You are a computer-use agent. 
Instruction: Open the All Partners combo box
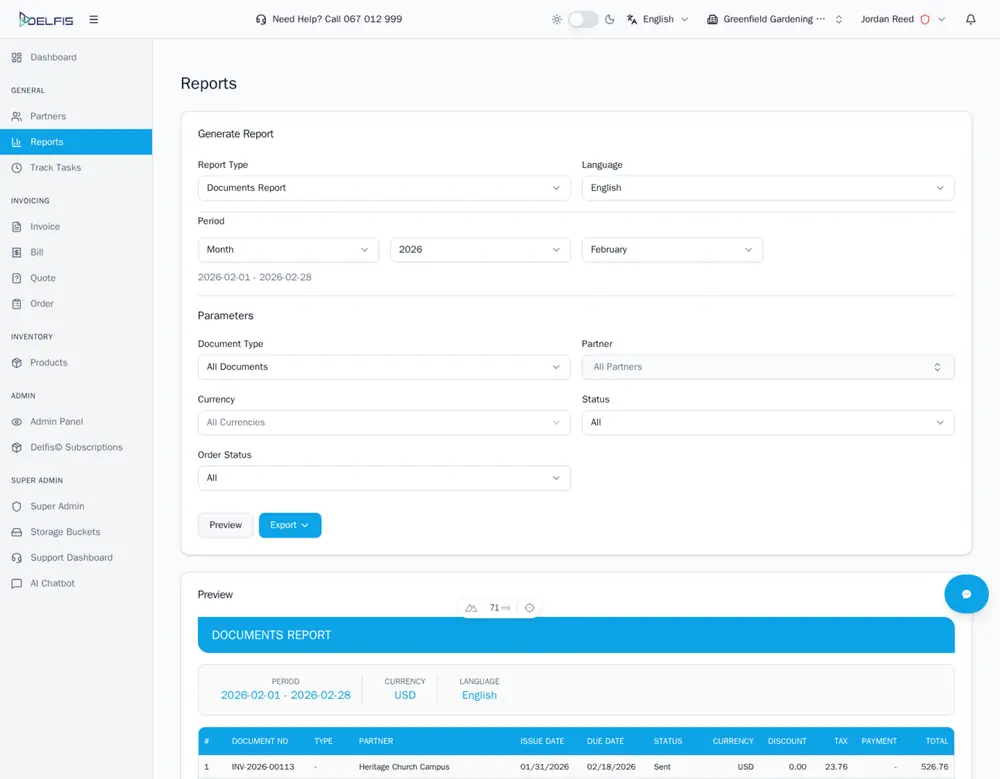tap(767, 367)
